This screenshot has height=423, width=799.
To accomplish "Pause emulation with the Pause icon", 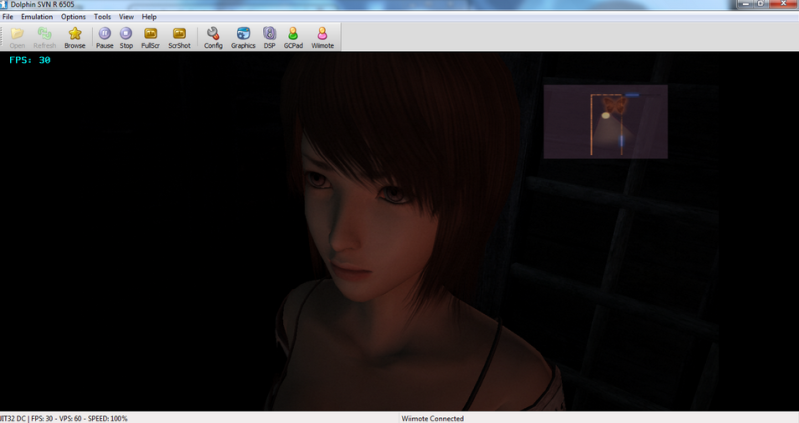I will tap(104, 38).
